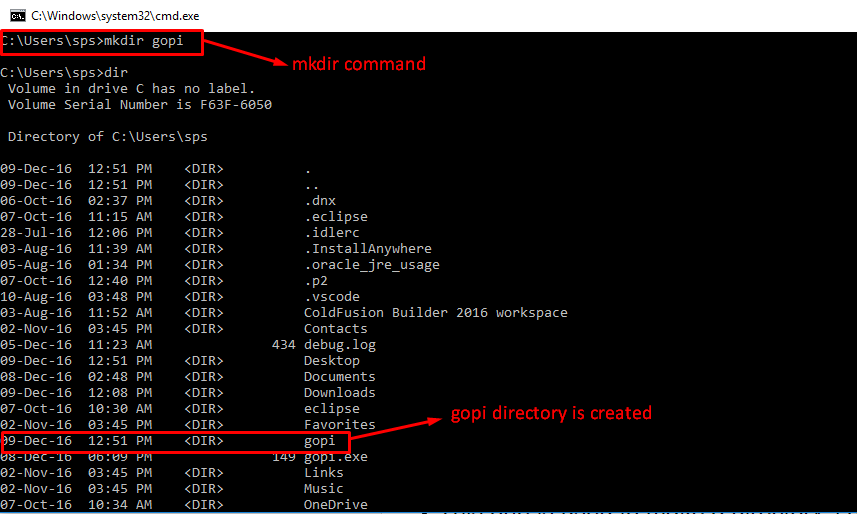Click the 'Links' directory entry

324,472
